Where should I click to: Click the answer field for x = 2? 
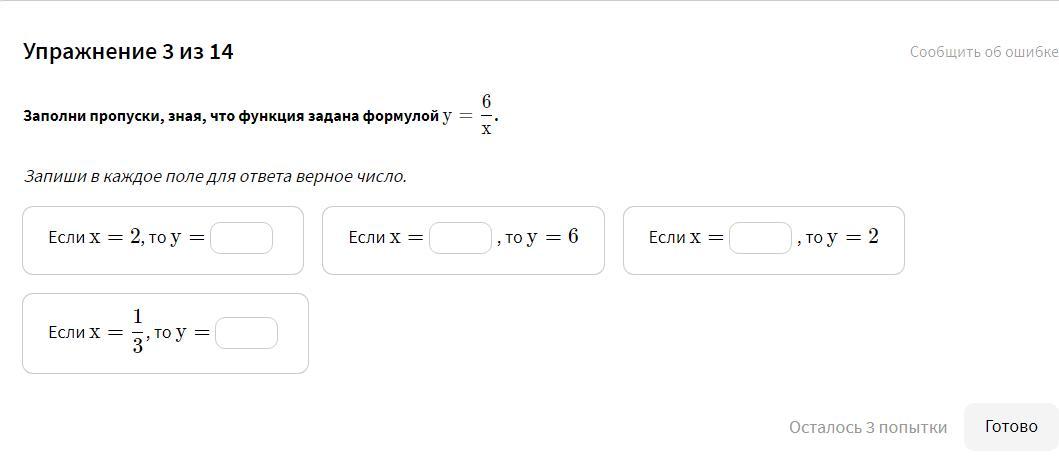pos(241,238)
